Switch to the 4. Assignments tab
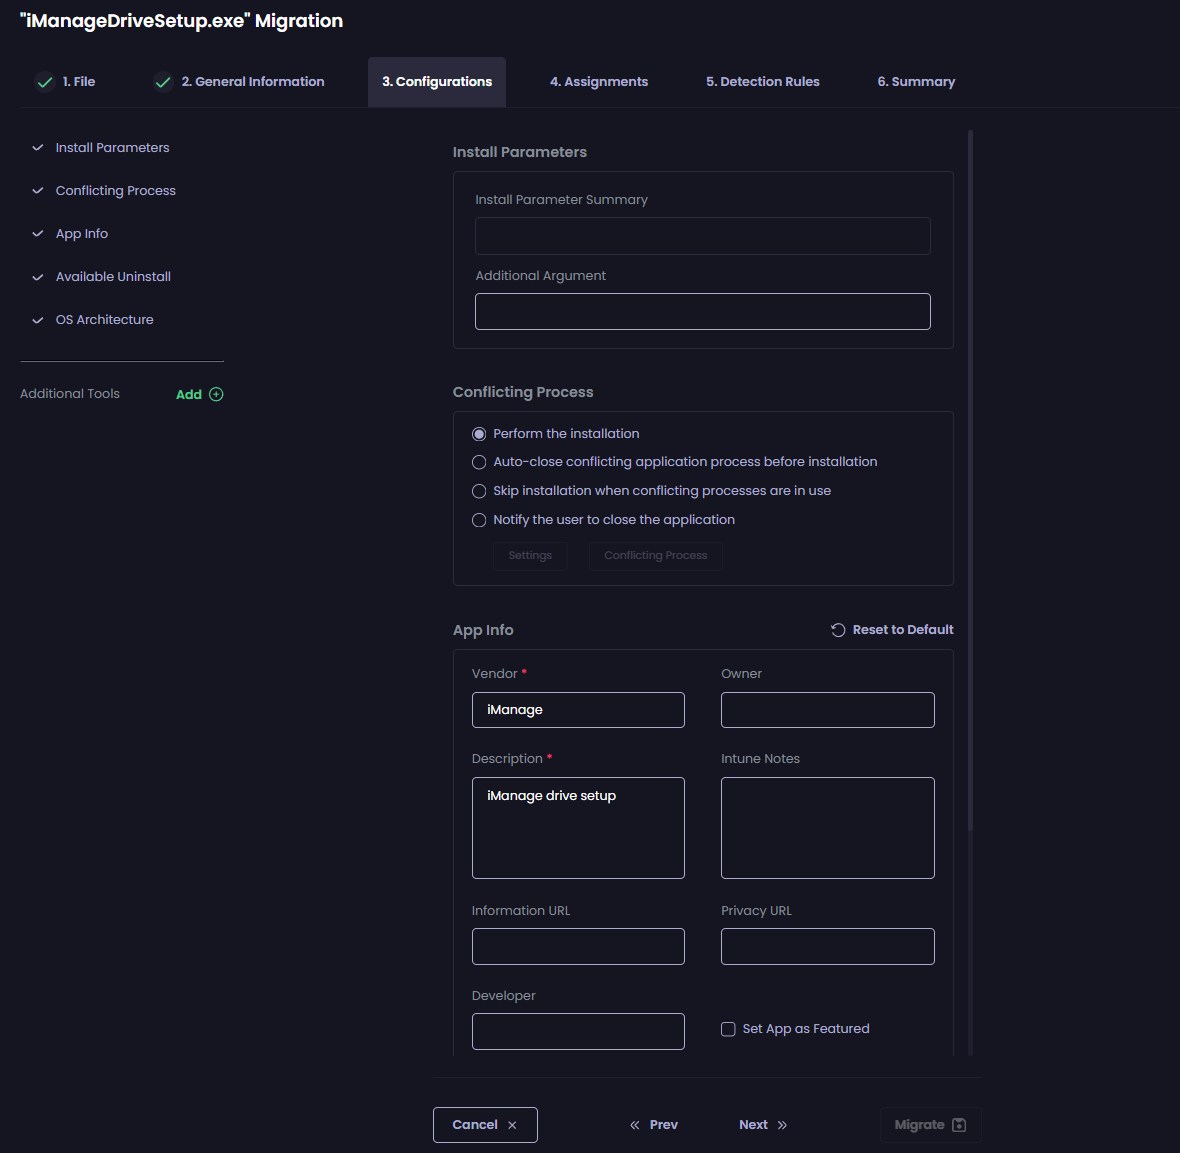 tap(598, 82)
